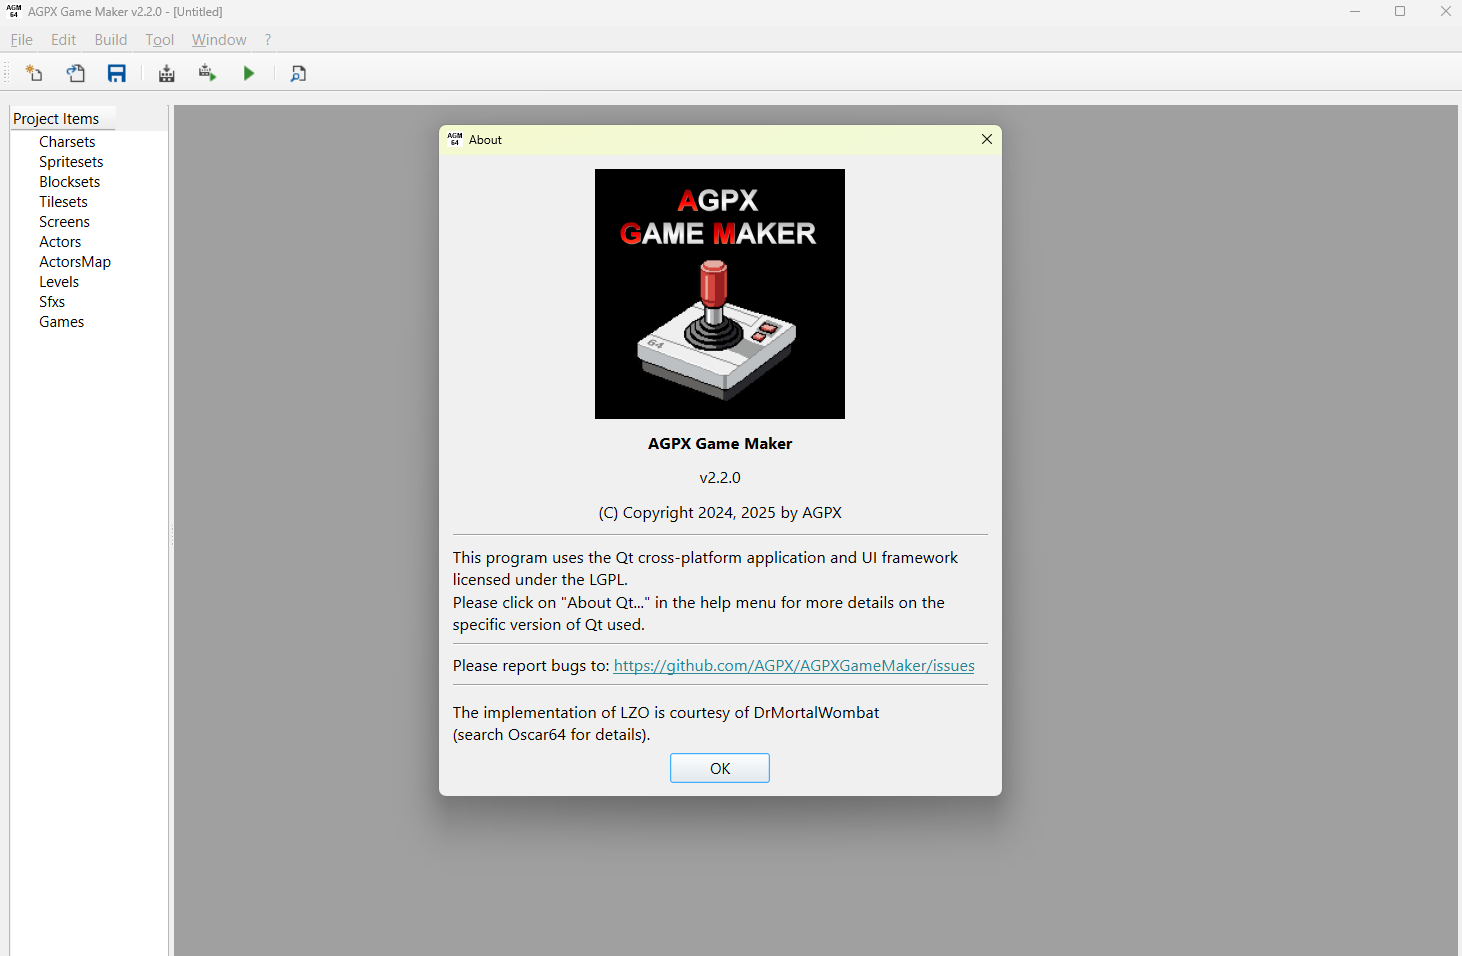Click the Open project toolbar icon
This screenshot has height=956, width=1462.
pyautogui.click(x=76, y=73)
